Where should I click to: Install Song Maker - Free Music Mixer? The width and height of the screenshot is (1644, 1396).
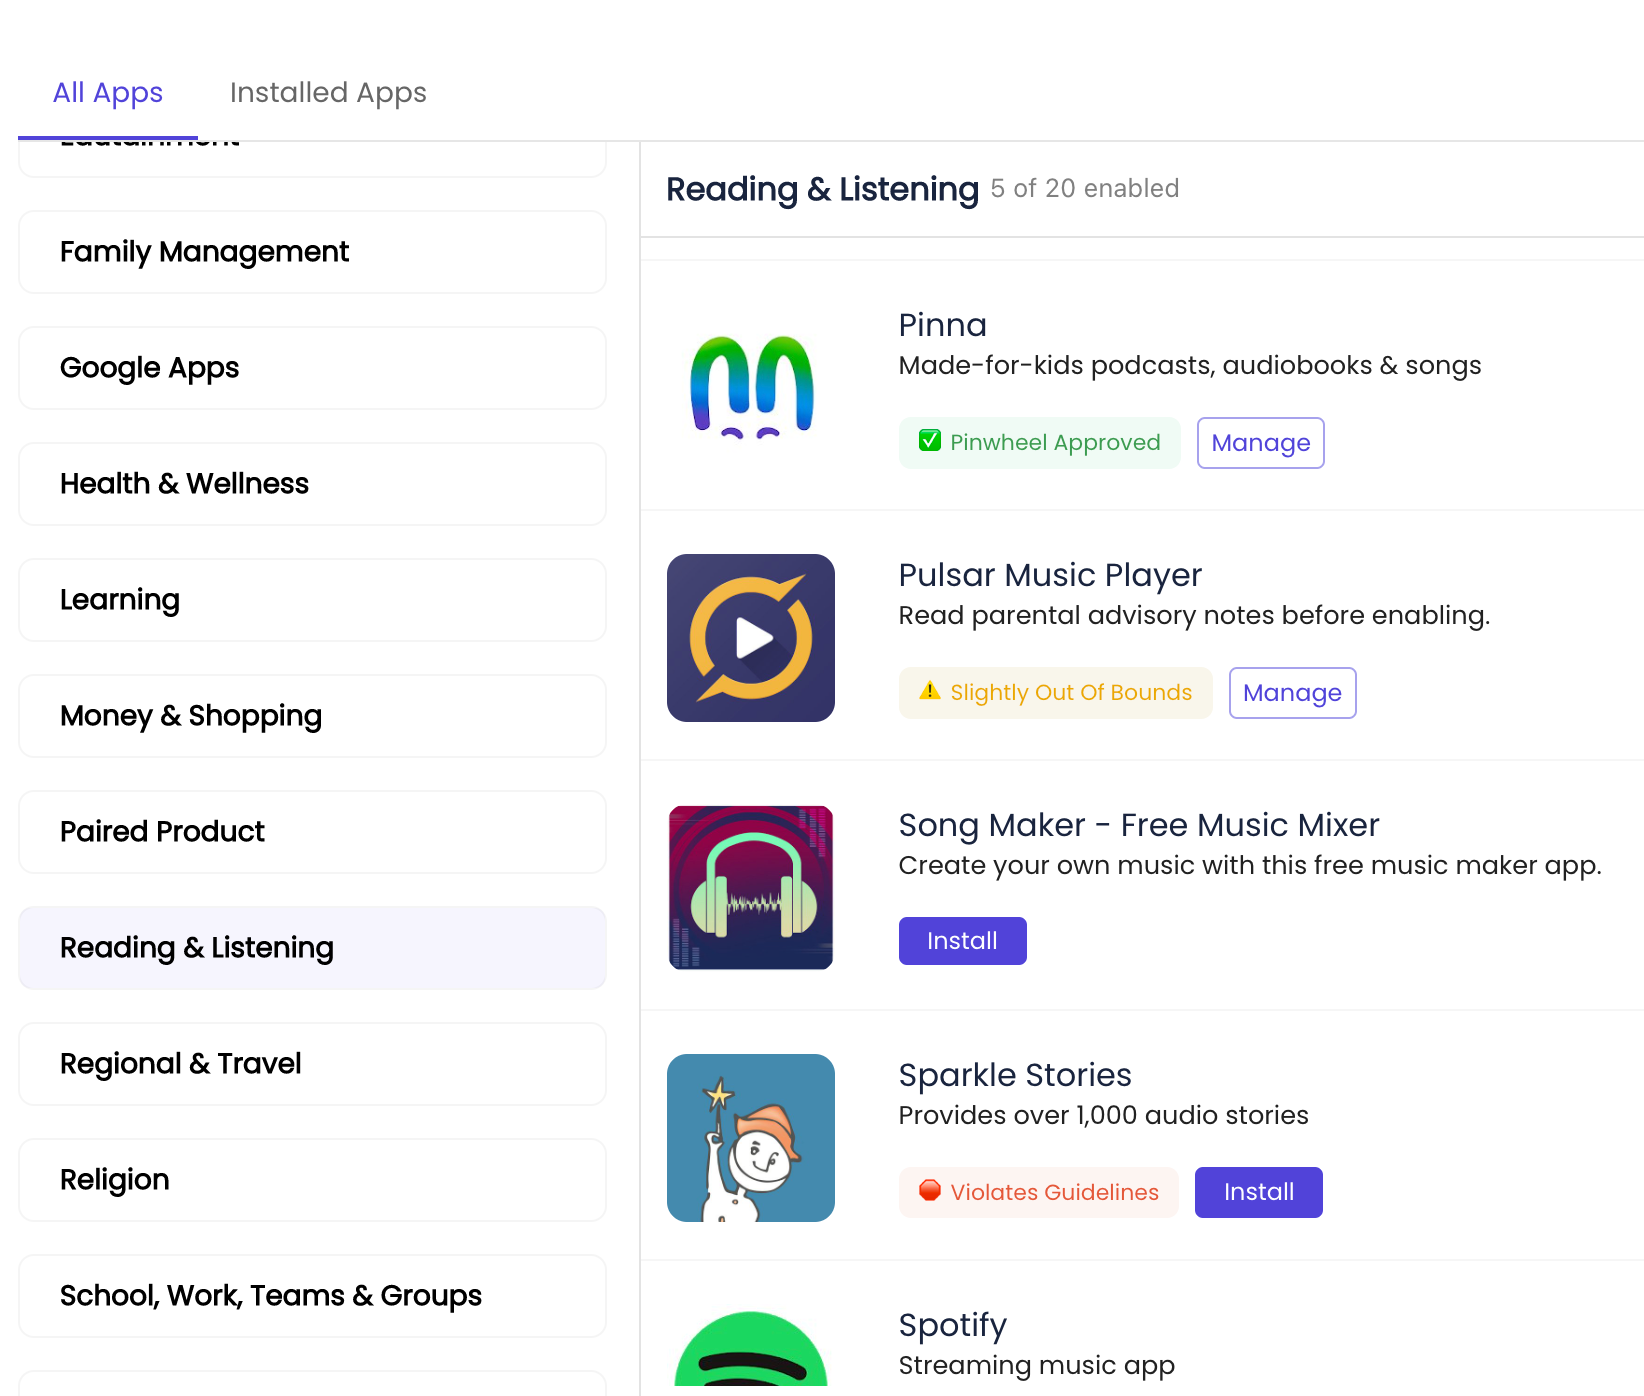[962, 941]
